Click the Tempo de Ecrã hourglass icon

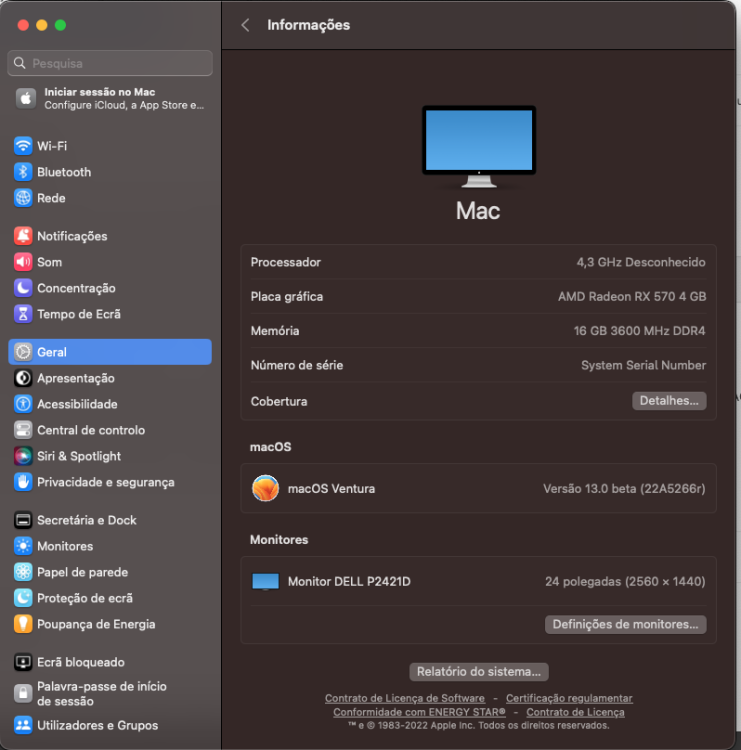coord(23,314)
